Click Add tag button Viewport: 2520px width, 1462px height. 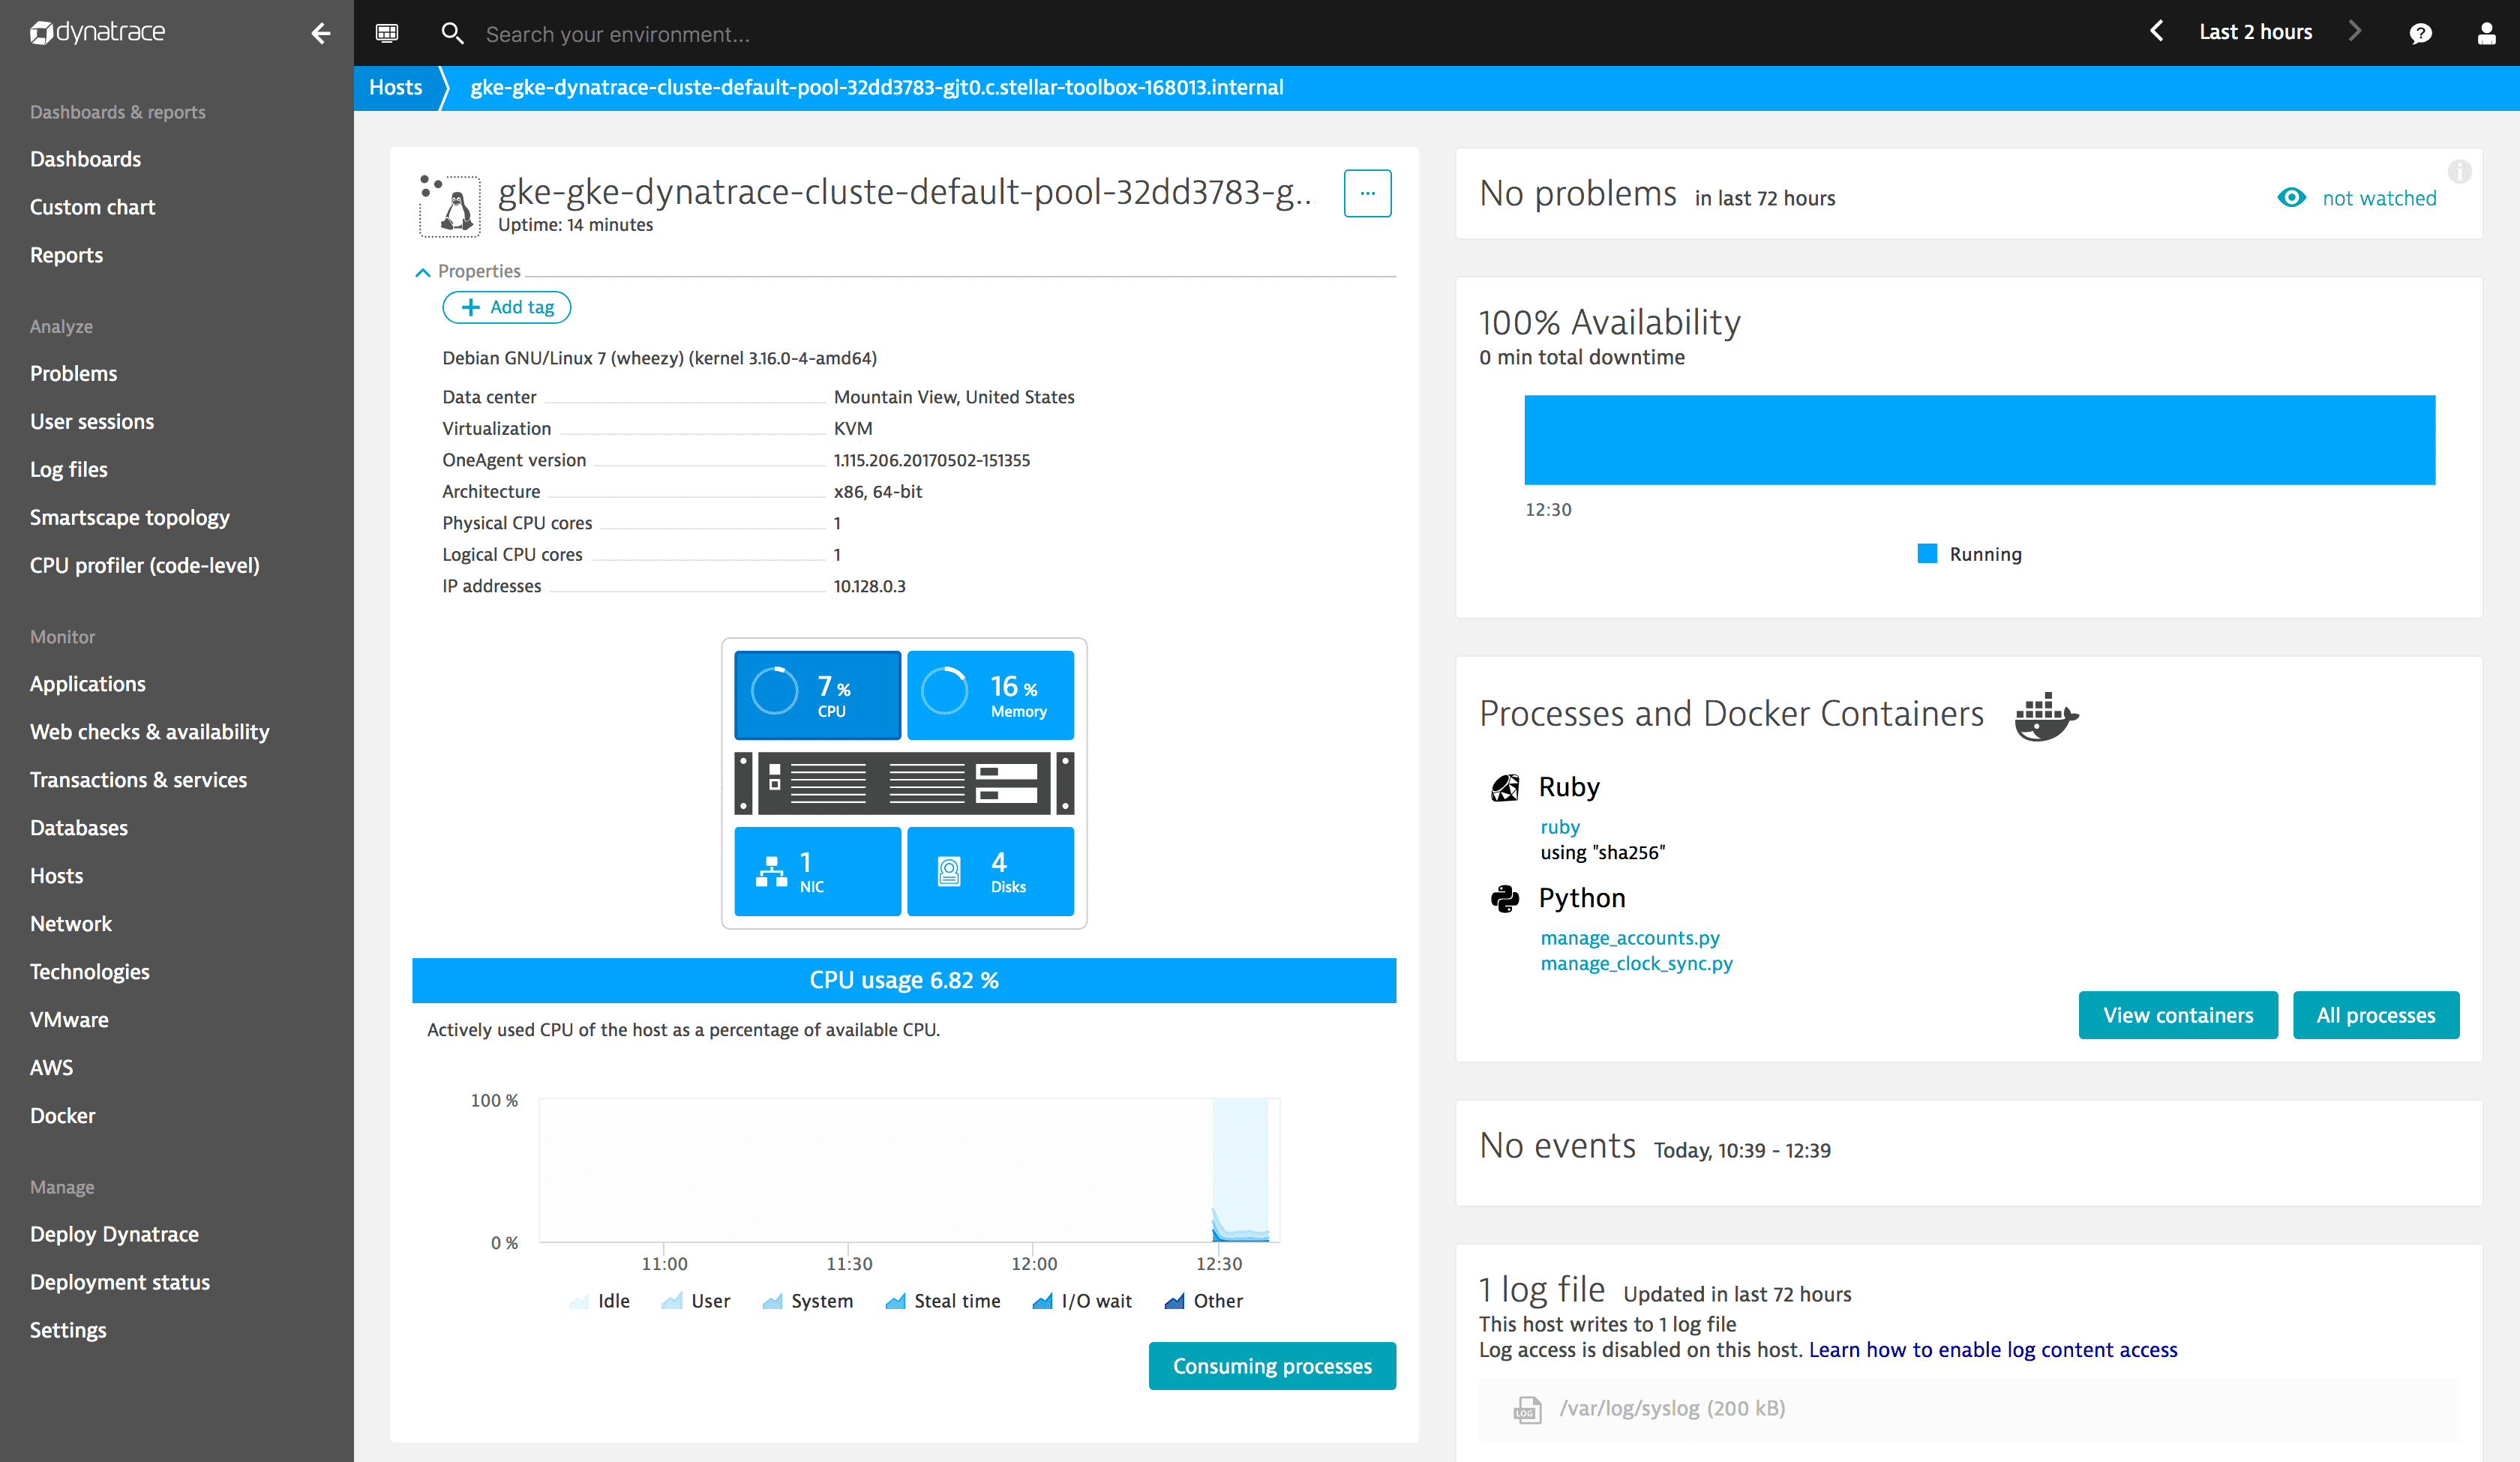[x=506, y=307]
